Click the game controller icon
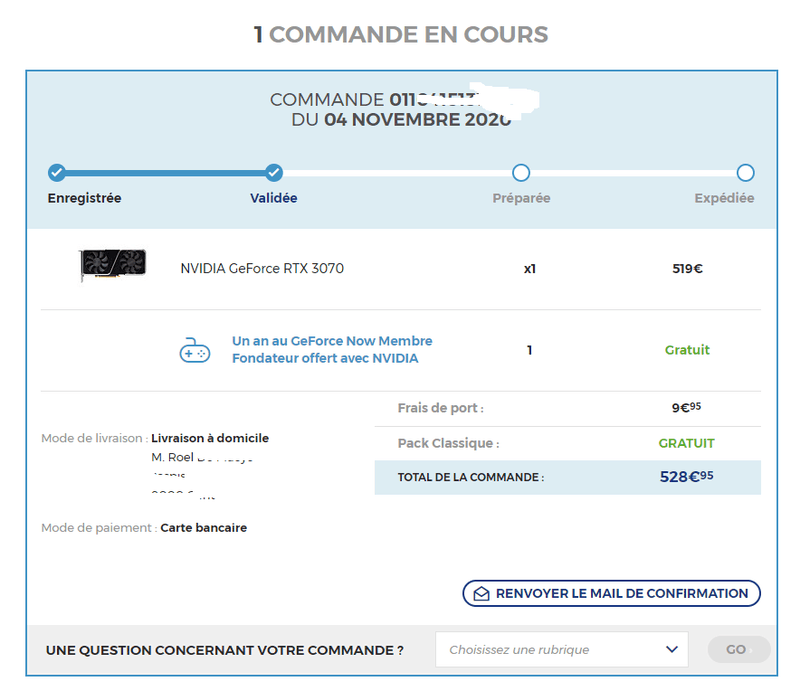Viewport: 800px width, 691px height. pos(194,350)
